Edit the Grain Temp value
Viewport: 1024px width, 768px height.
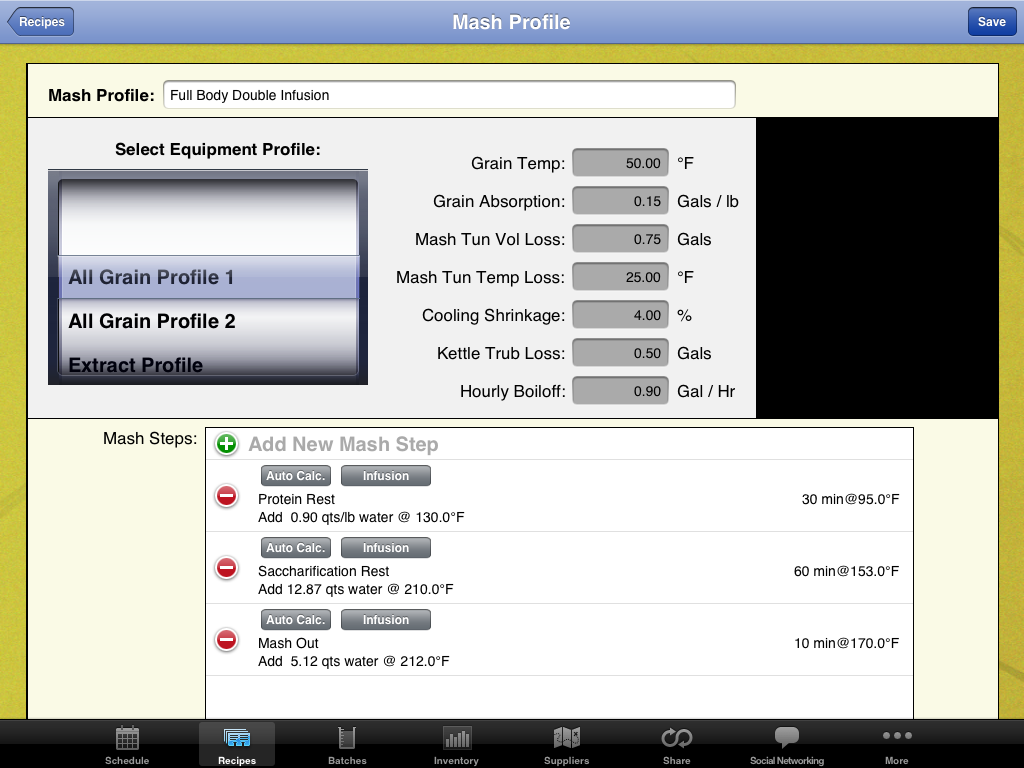[620, 163]
